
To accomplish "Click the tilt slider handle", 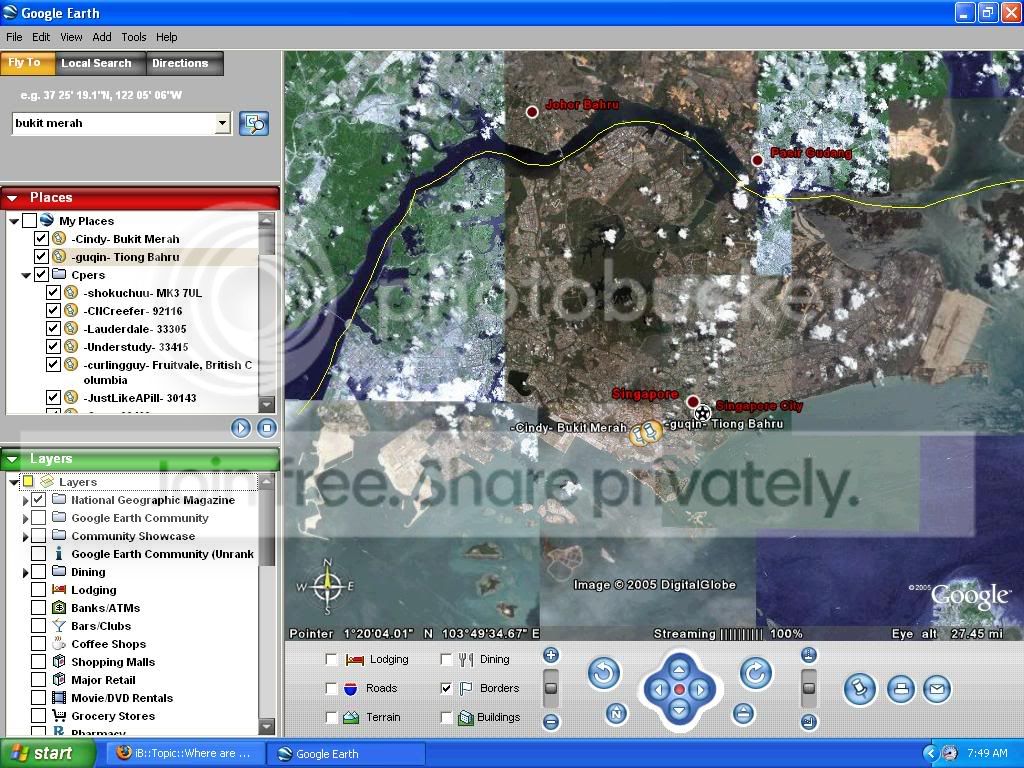I will [x=808, y=688].
